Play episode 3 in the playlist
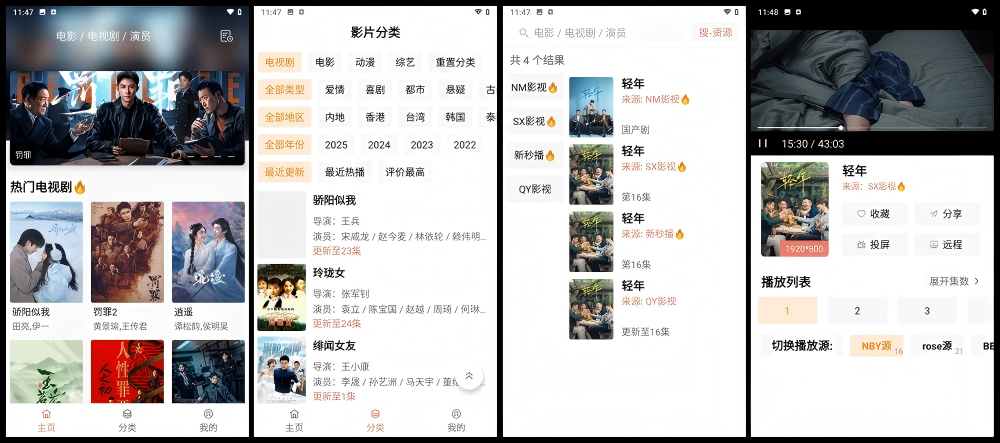The width and height of the screenshot is (1000, 443). (927, 310)
